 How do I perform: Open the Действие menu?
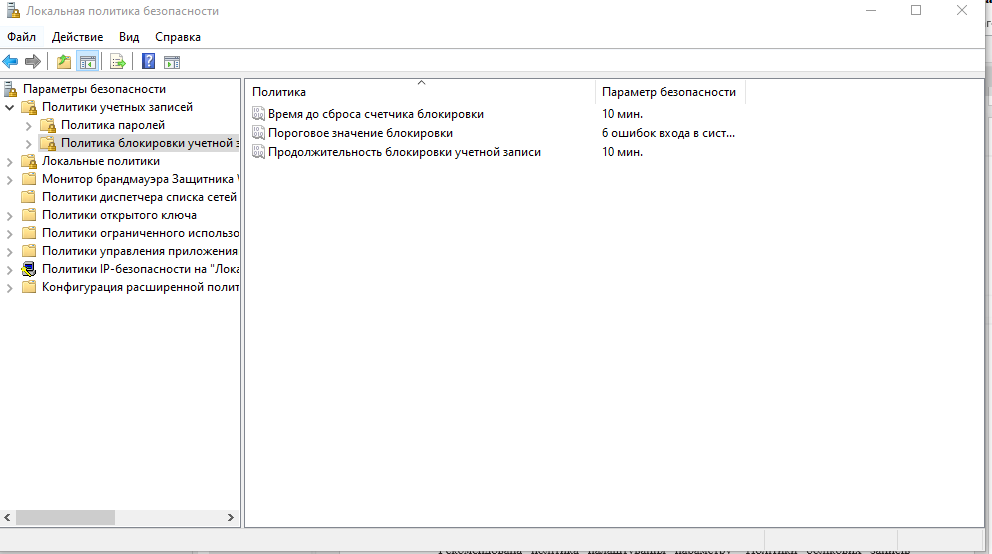(x=77, y=37)
